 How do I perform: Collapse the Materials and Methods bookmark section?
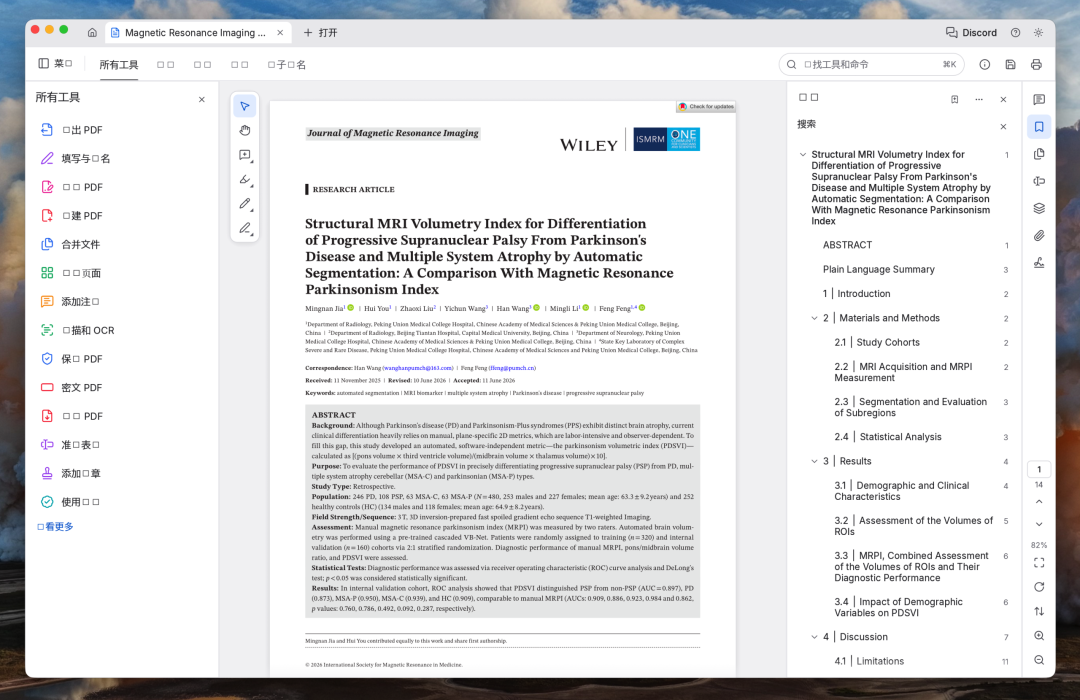point(814,318)
